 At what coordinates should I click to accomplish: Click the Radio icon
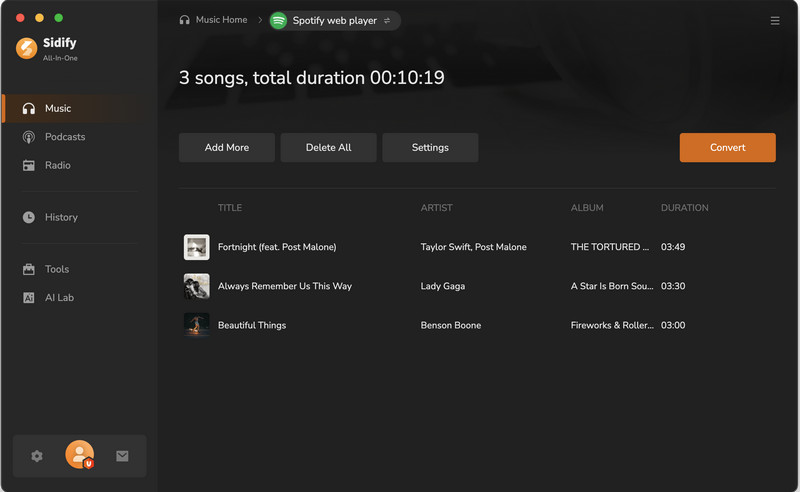pyautogui.click(x=29, y=165)
